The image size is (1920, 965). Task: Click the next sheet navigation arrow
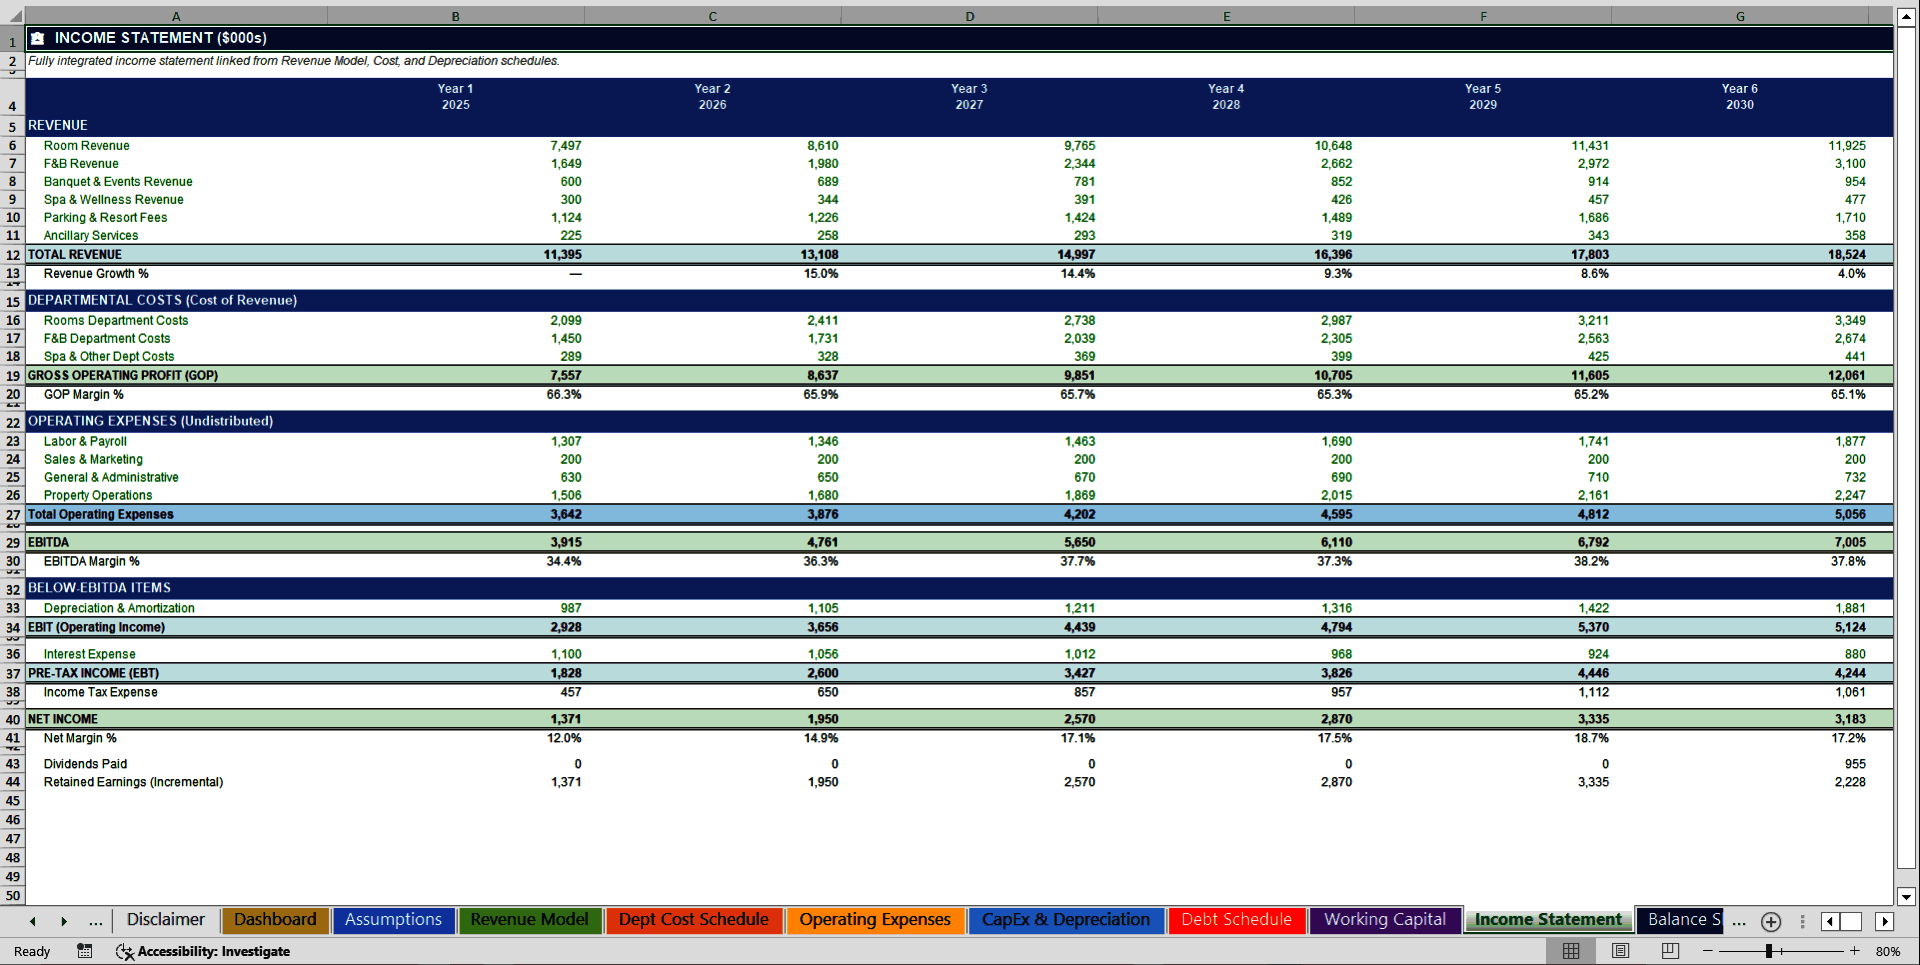[x=64, y=921]
